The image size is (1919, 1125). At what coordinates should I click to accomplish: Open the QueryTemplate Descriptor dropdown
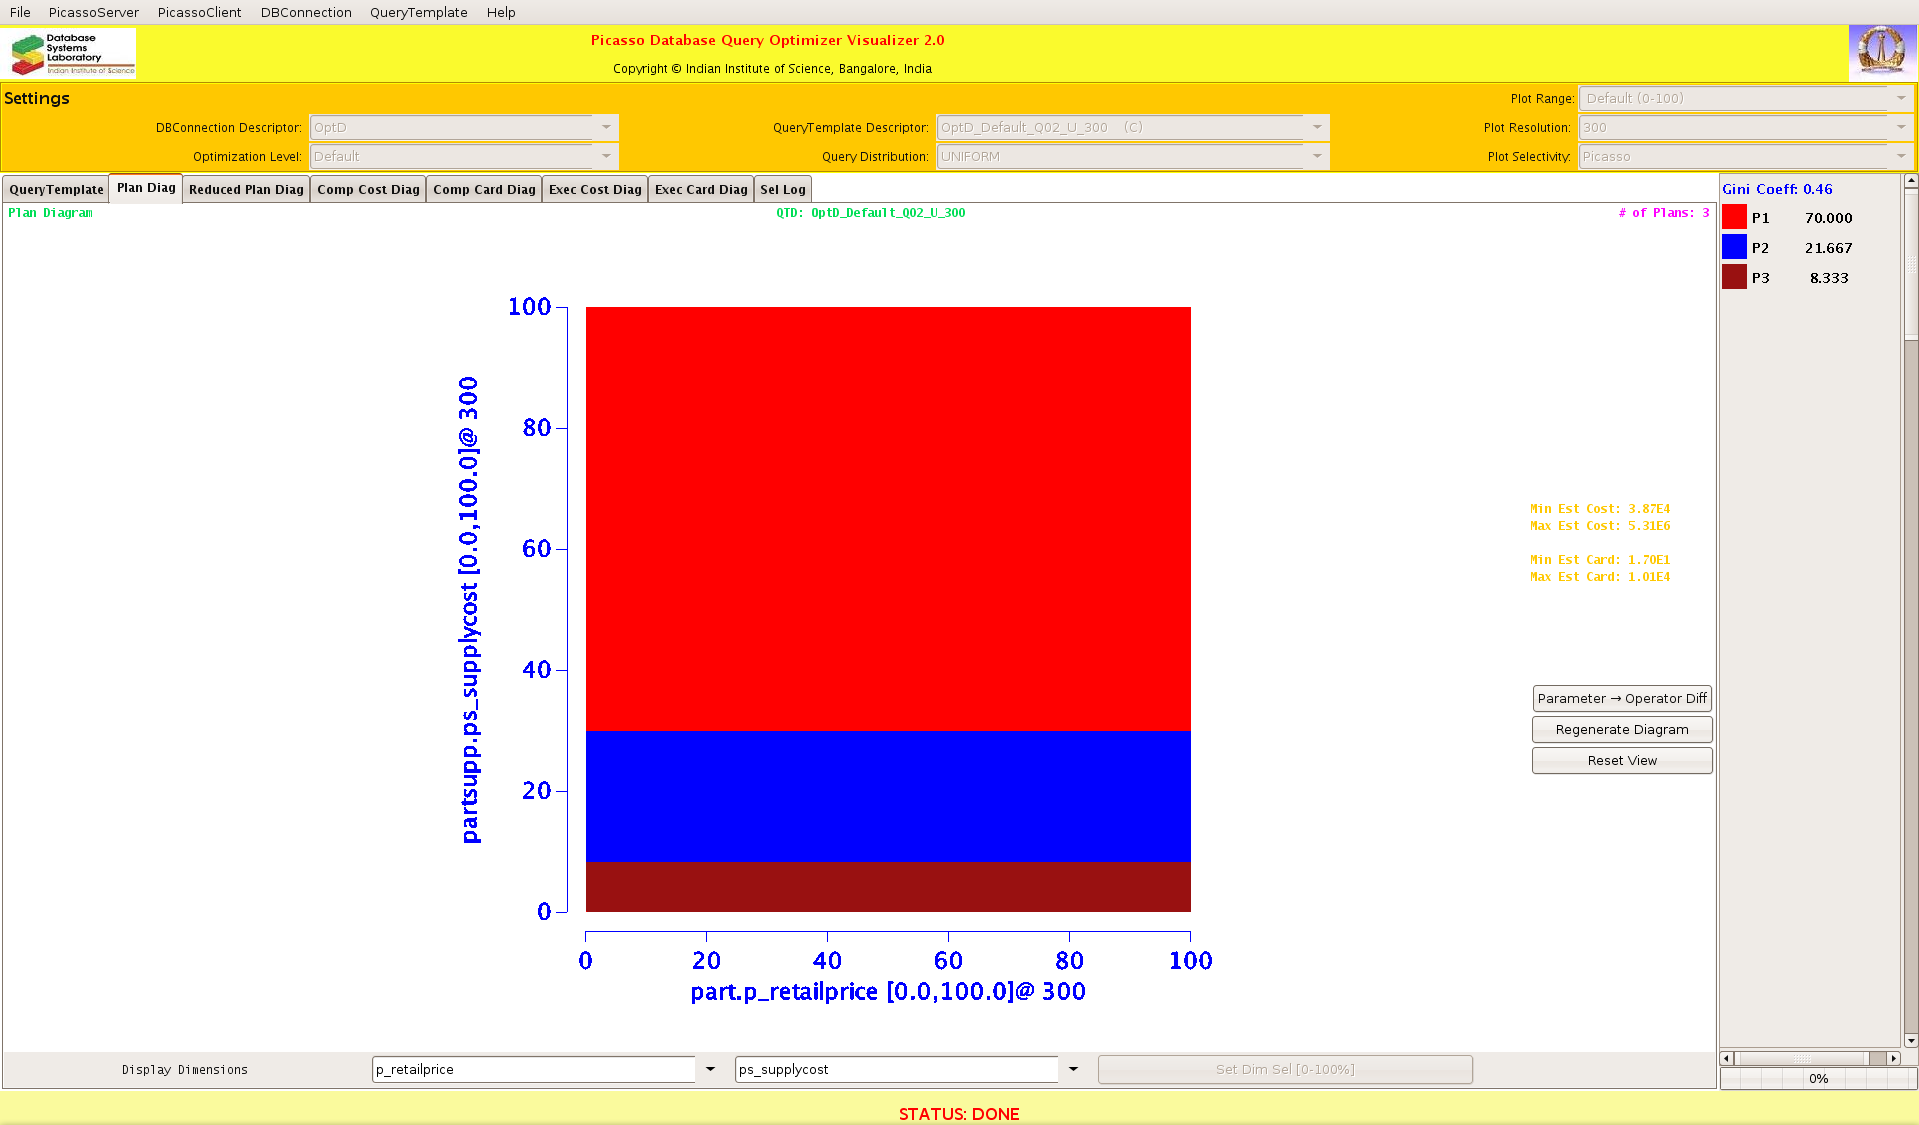point(1317,128)
